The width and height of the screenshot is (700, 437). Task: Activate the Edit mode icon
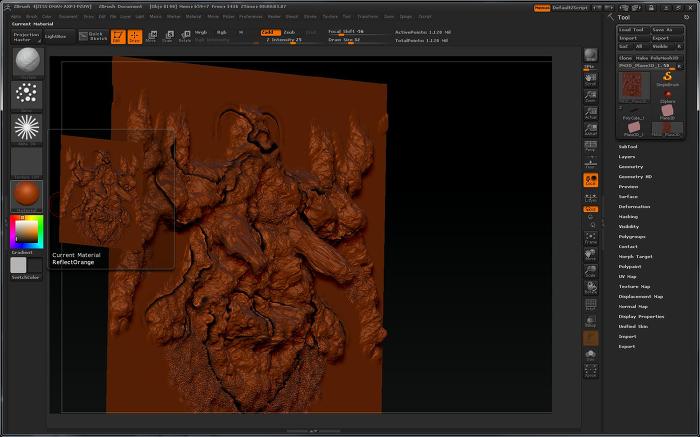pos(118,37)
